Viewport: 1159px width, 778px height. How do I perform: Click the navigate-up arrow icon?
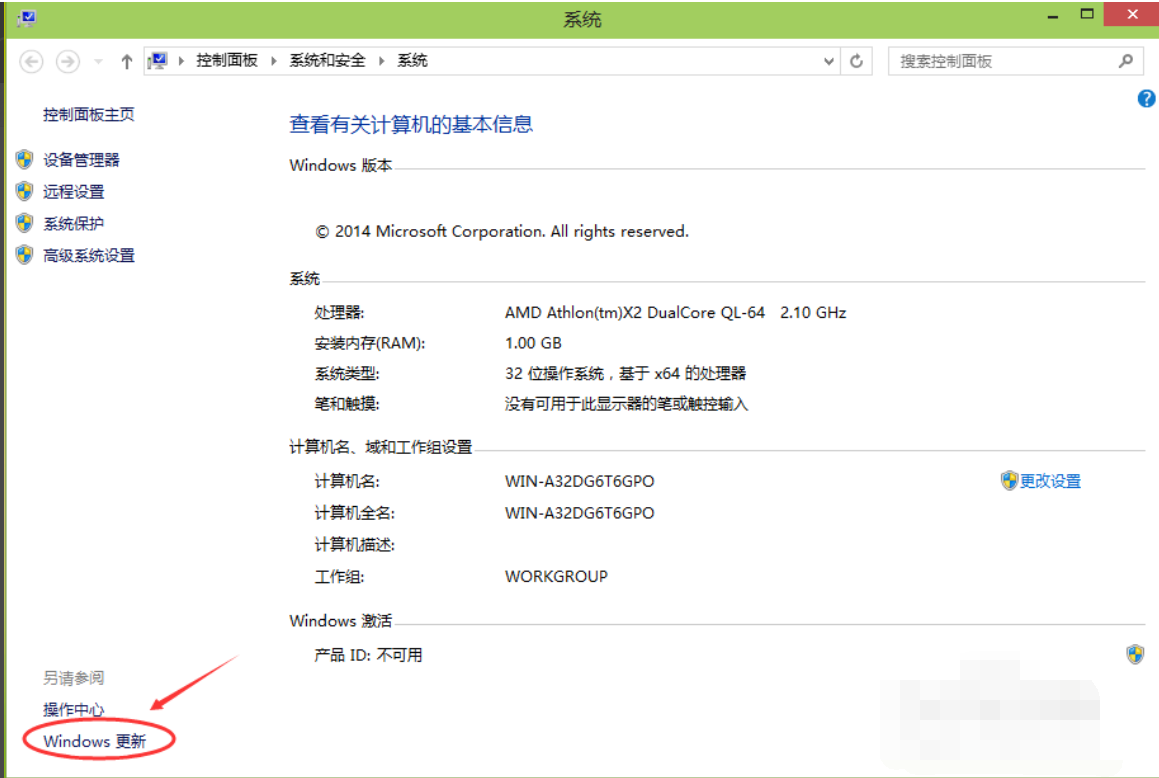(126, 60)
